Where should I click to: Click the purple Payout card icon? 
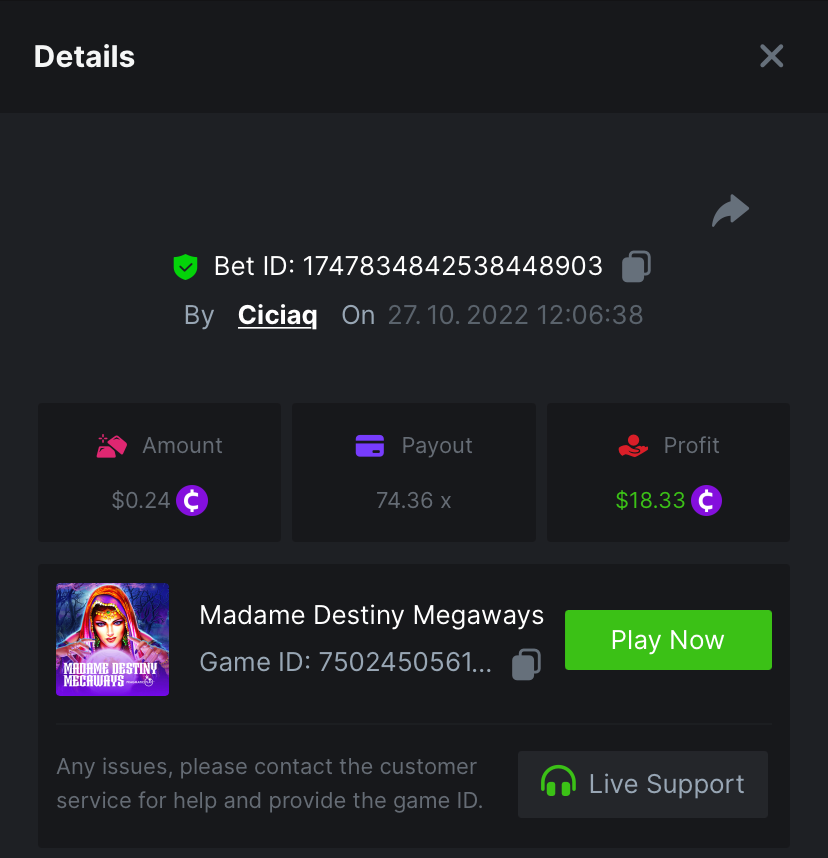(x=370, y=446)
